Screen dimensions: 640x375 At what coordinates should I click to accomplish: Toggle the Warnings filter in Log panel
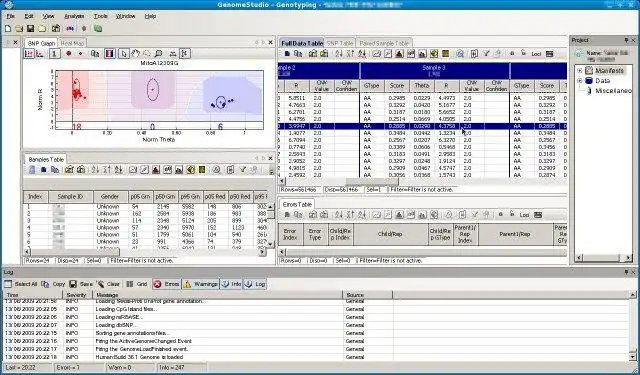[x=200, y=284]
